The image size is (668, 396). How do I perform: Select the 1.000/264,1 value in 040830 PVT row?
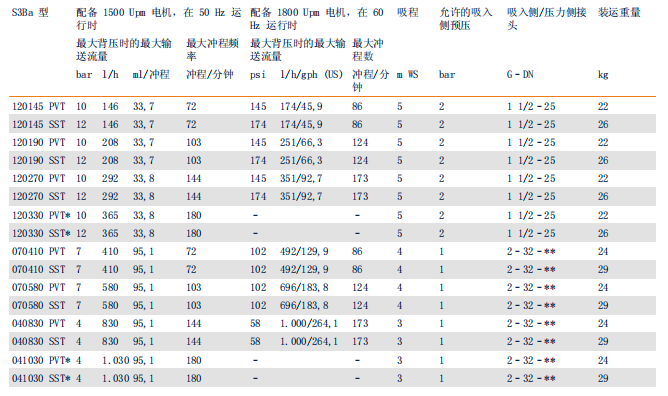click(x=308, y=324)
